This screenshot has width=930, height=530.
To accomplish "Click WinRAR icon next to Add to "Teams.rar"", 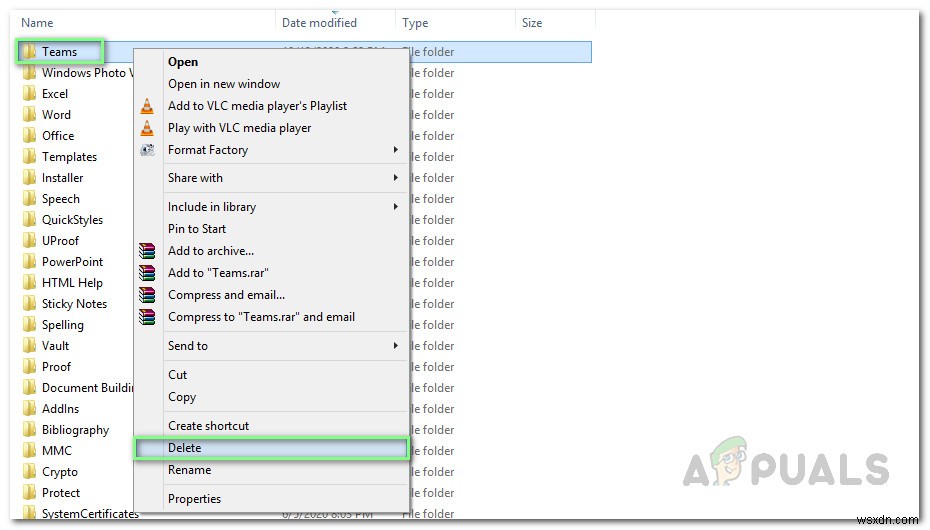I will click(147, 273).
